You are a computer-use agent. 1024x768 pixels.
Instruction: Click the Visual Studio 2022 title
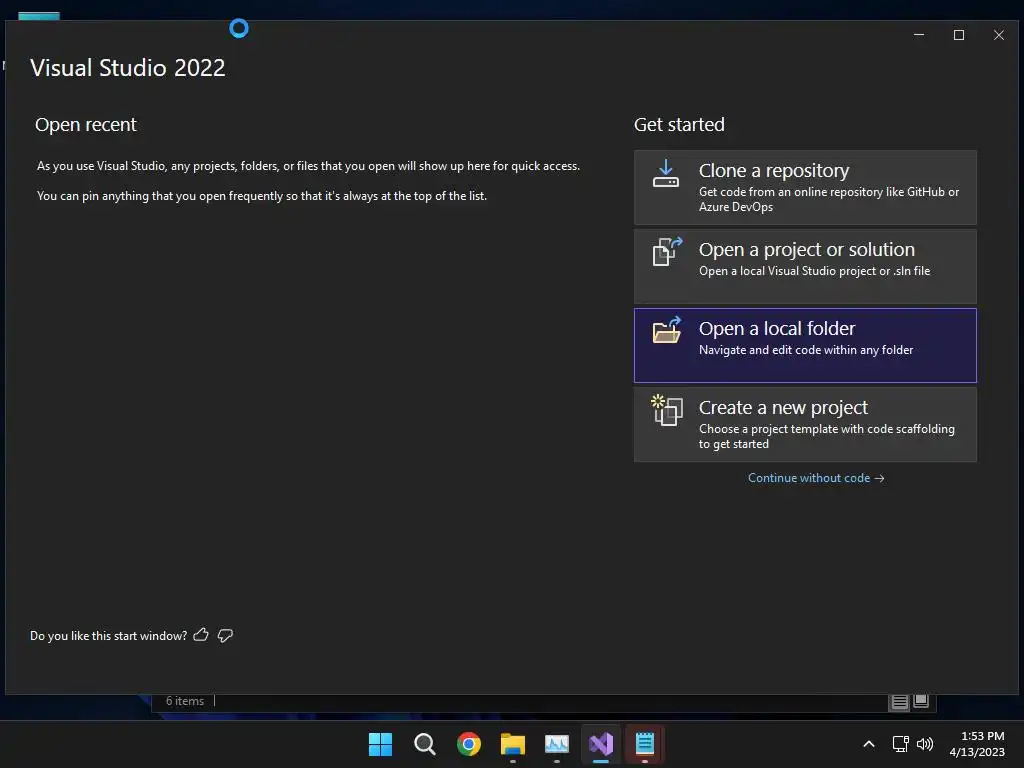click(x=128, y=68)
